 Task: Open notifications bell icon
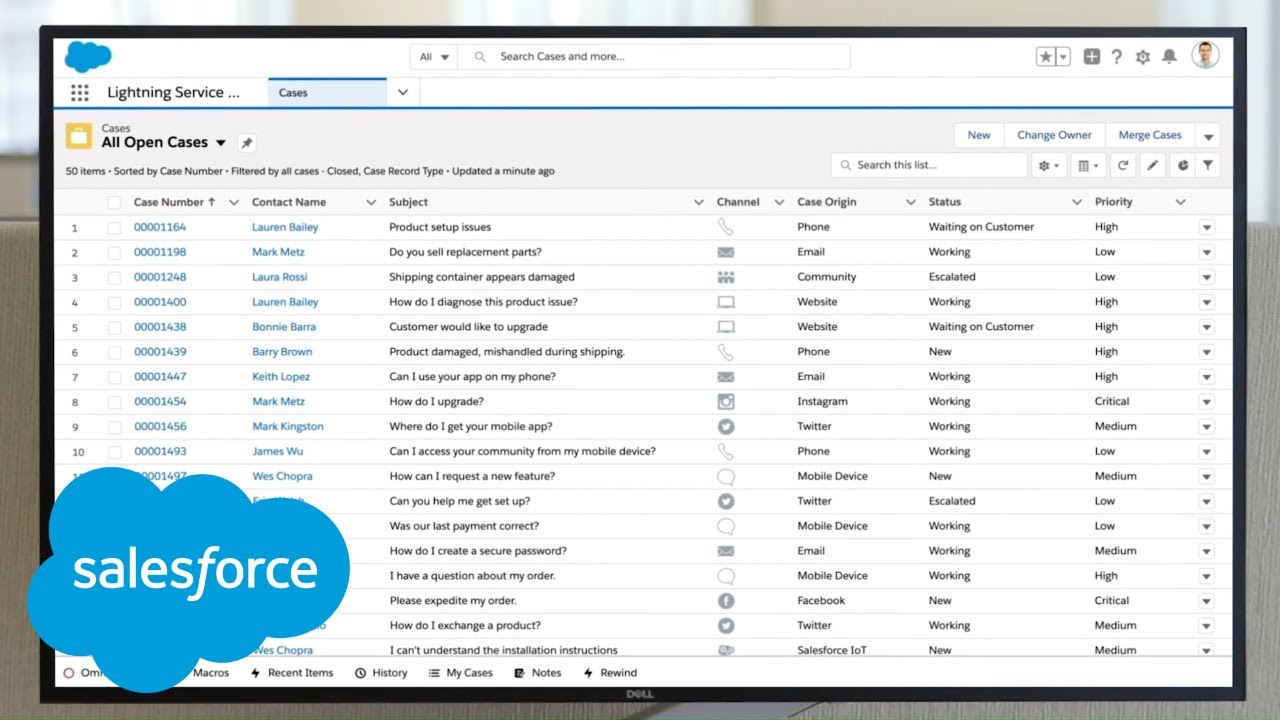coord(1169,57)
